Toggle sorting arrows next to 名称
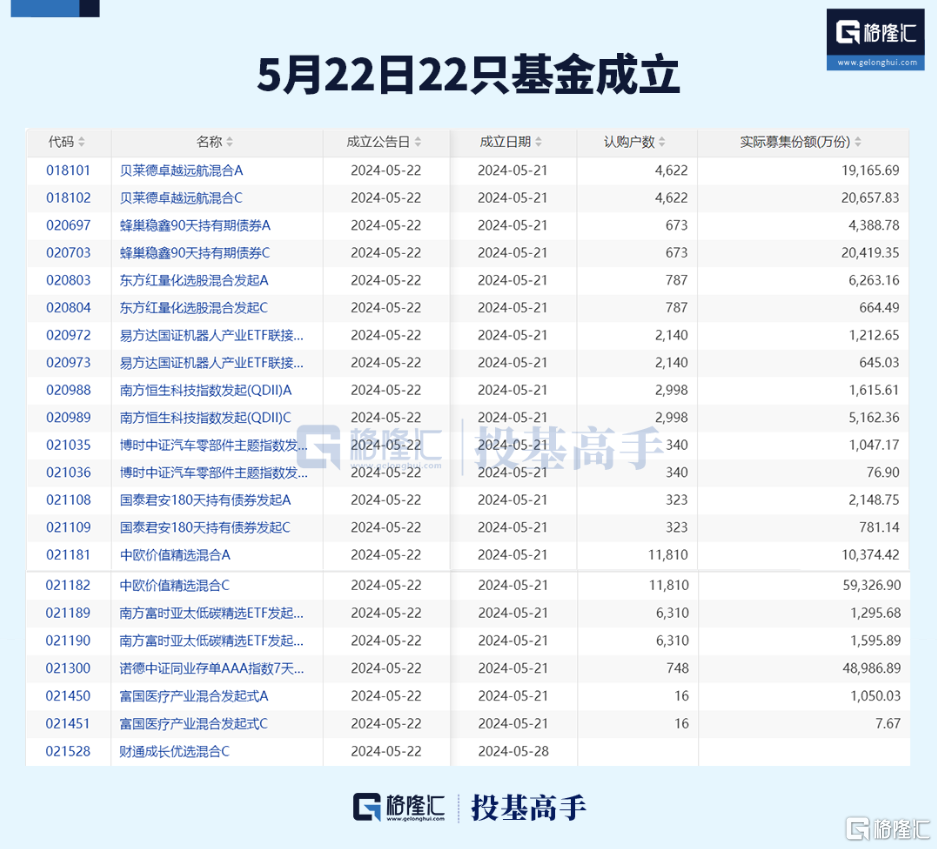This screenshot has width=937, height=849. pos(230,142)
